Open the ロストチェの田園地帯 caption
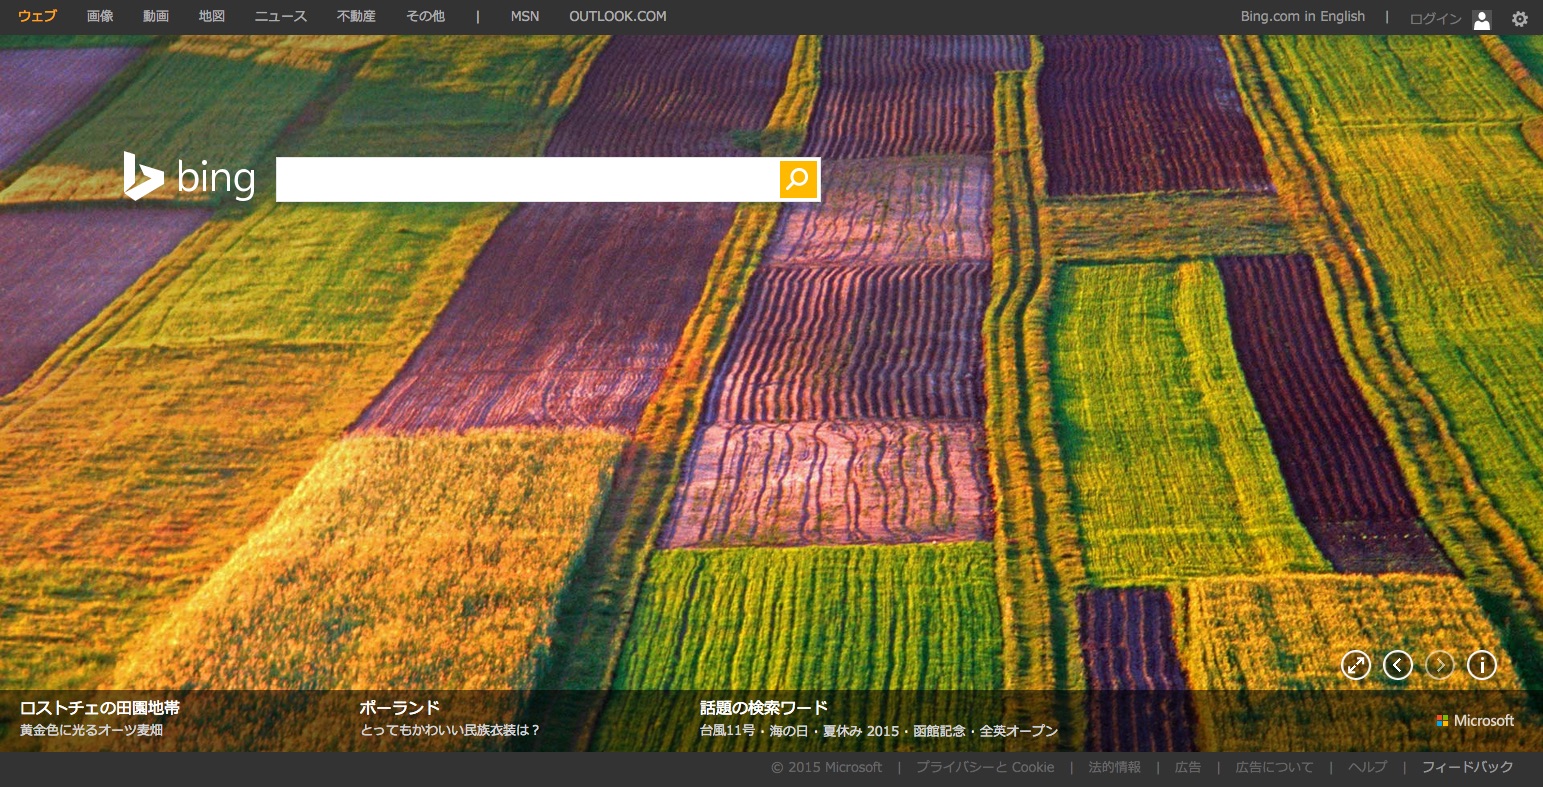The image size is (1543, 787). pos(100,708)
